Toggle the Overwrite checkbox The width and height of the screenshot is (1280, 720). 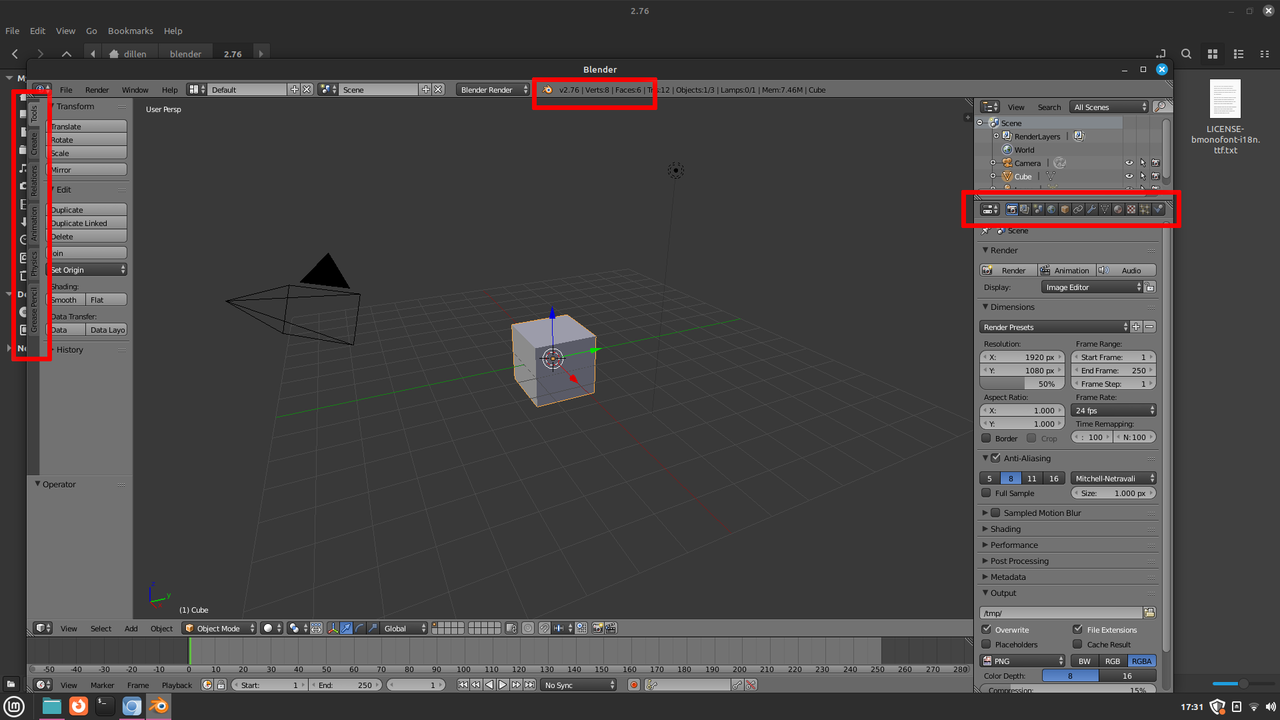(986, 630)
